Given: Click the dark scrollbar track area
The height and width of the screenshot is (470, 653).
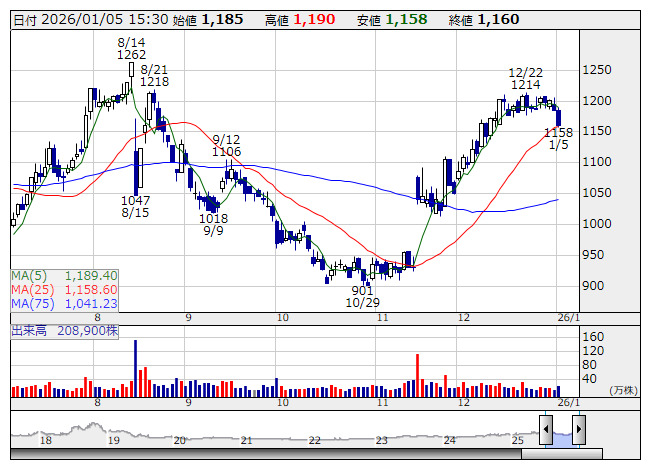Looking at the screenshot, I should click(x=266, y=454).
